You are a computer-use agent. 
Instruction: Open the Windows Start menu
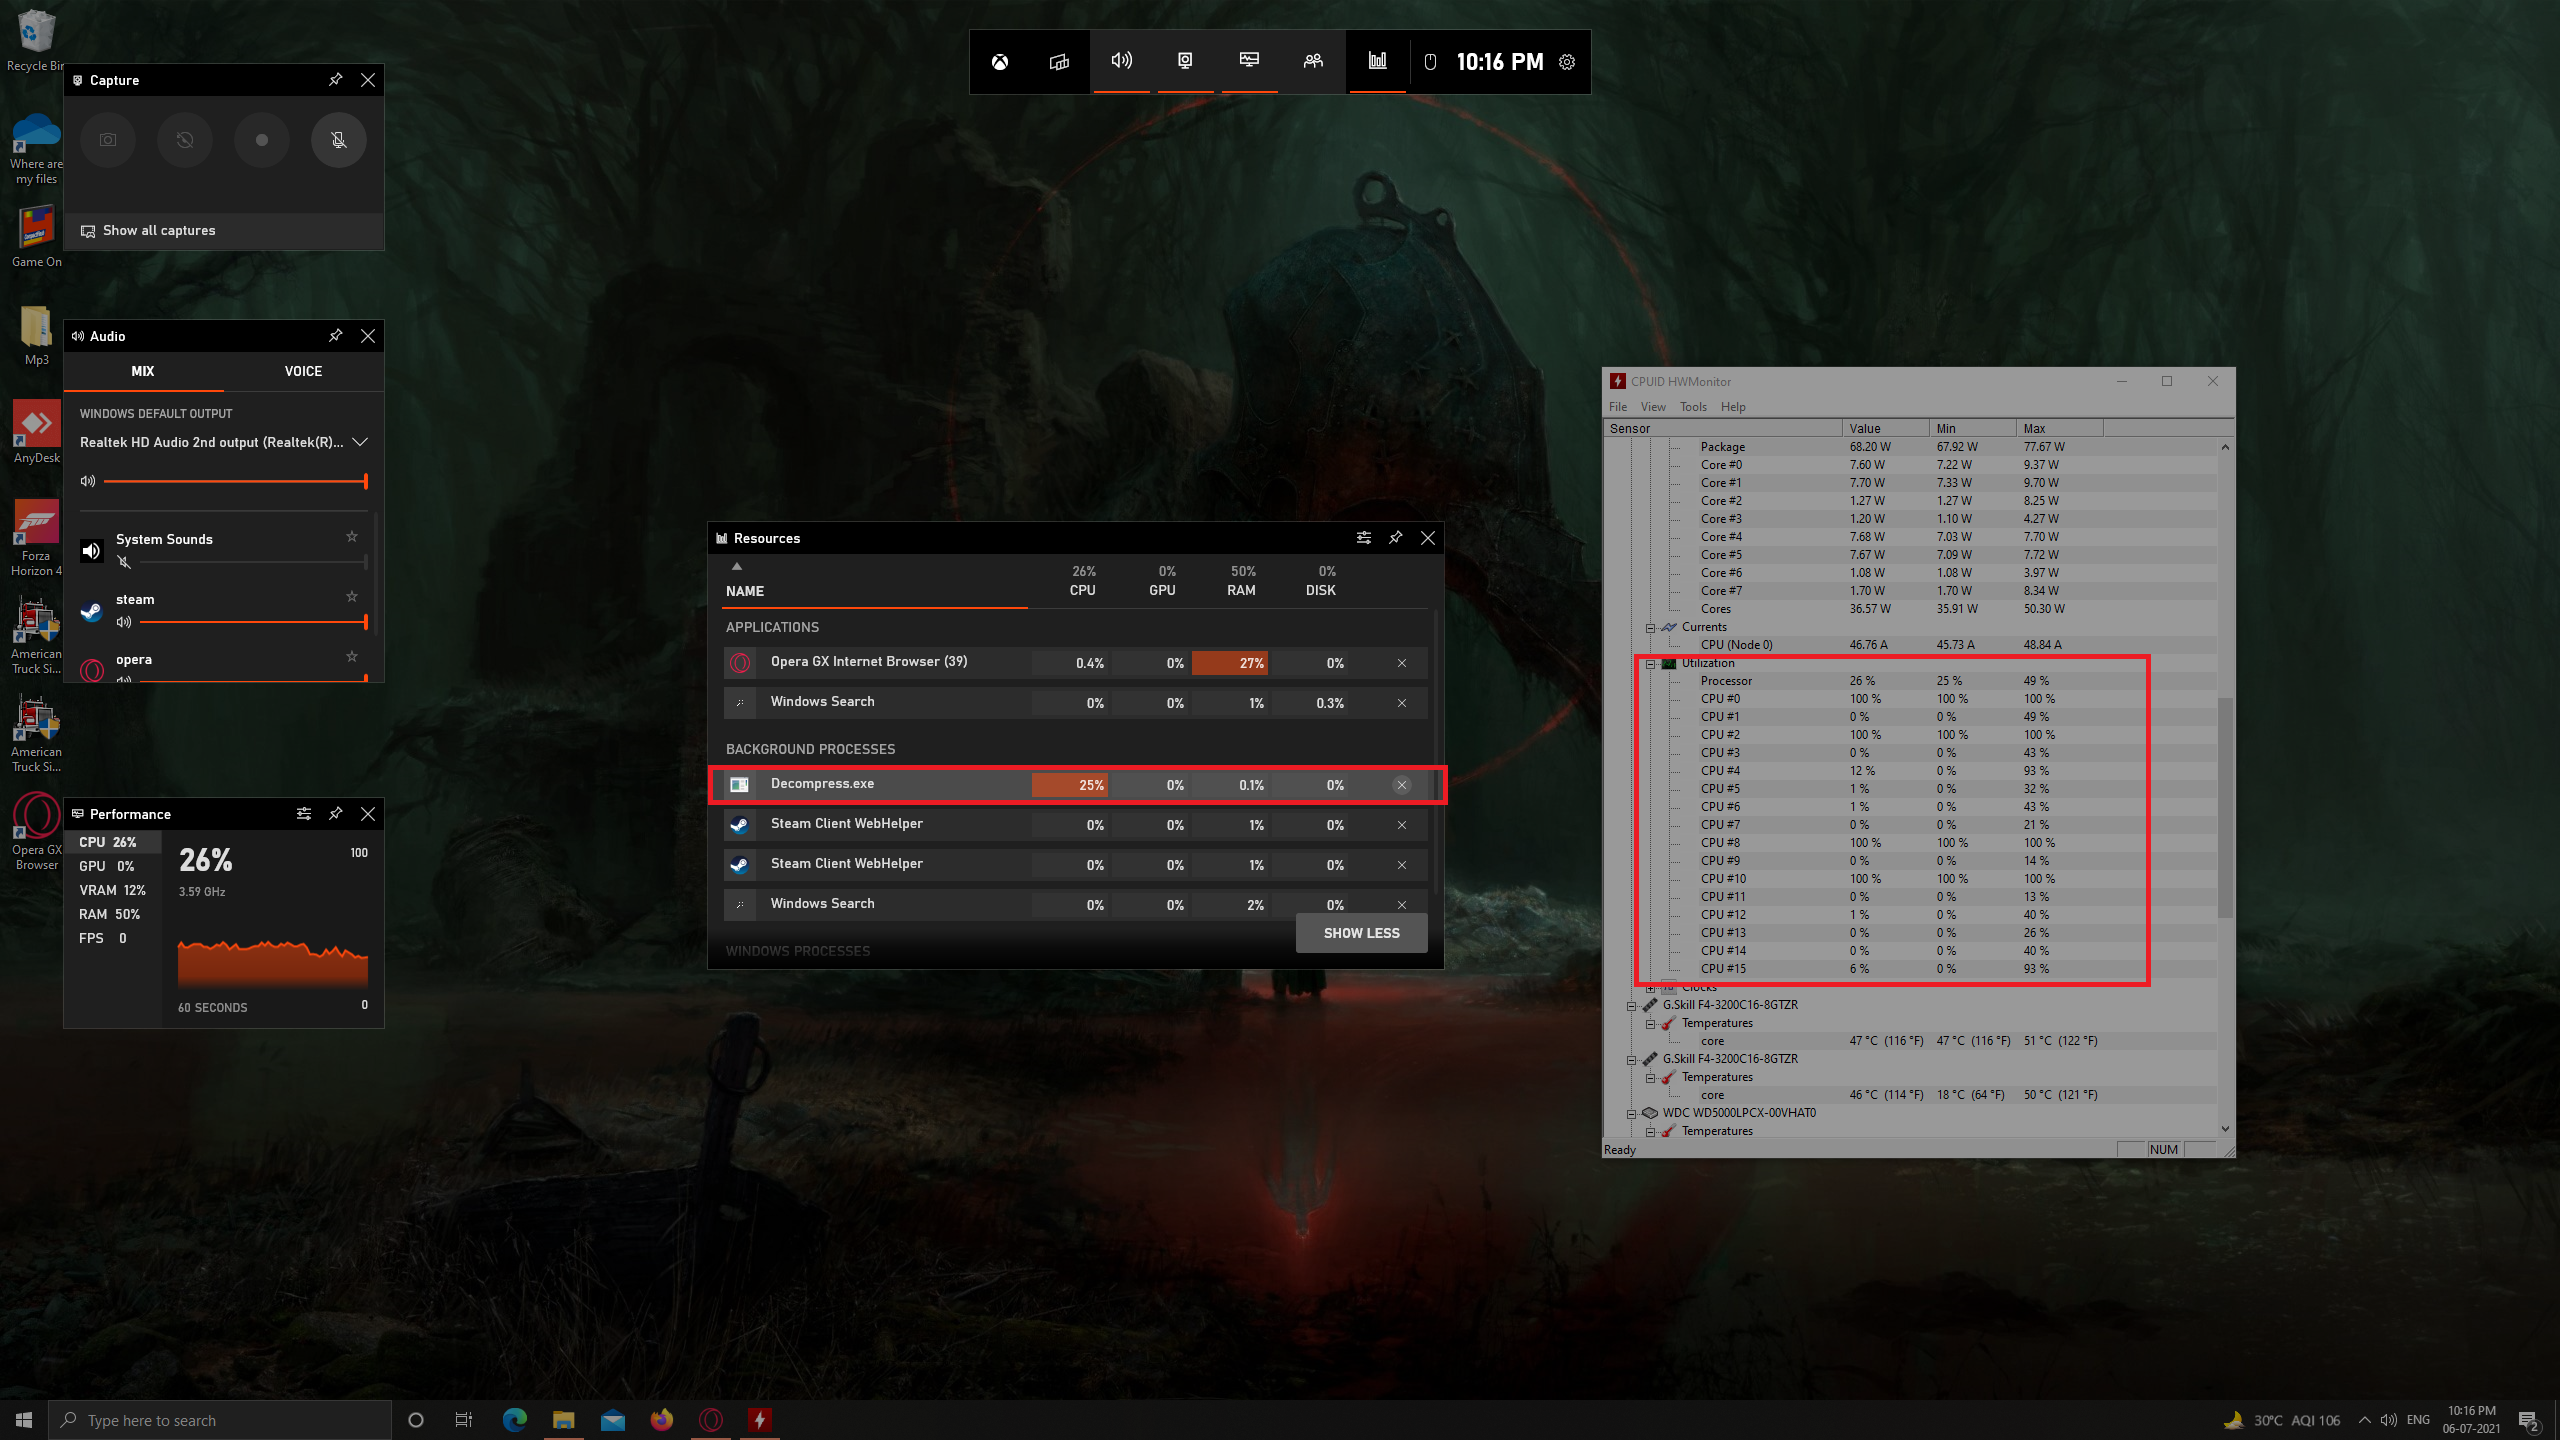(24, 1420)
